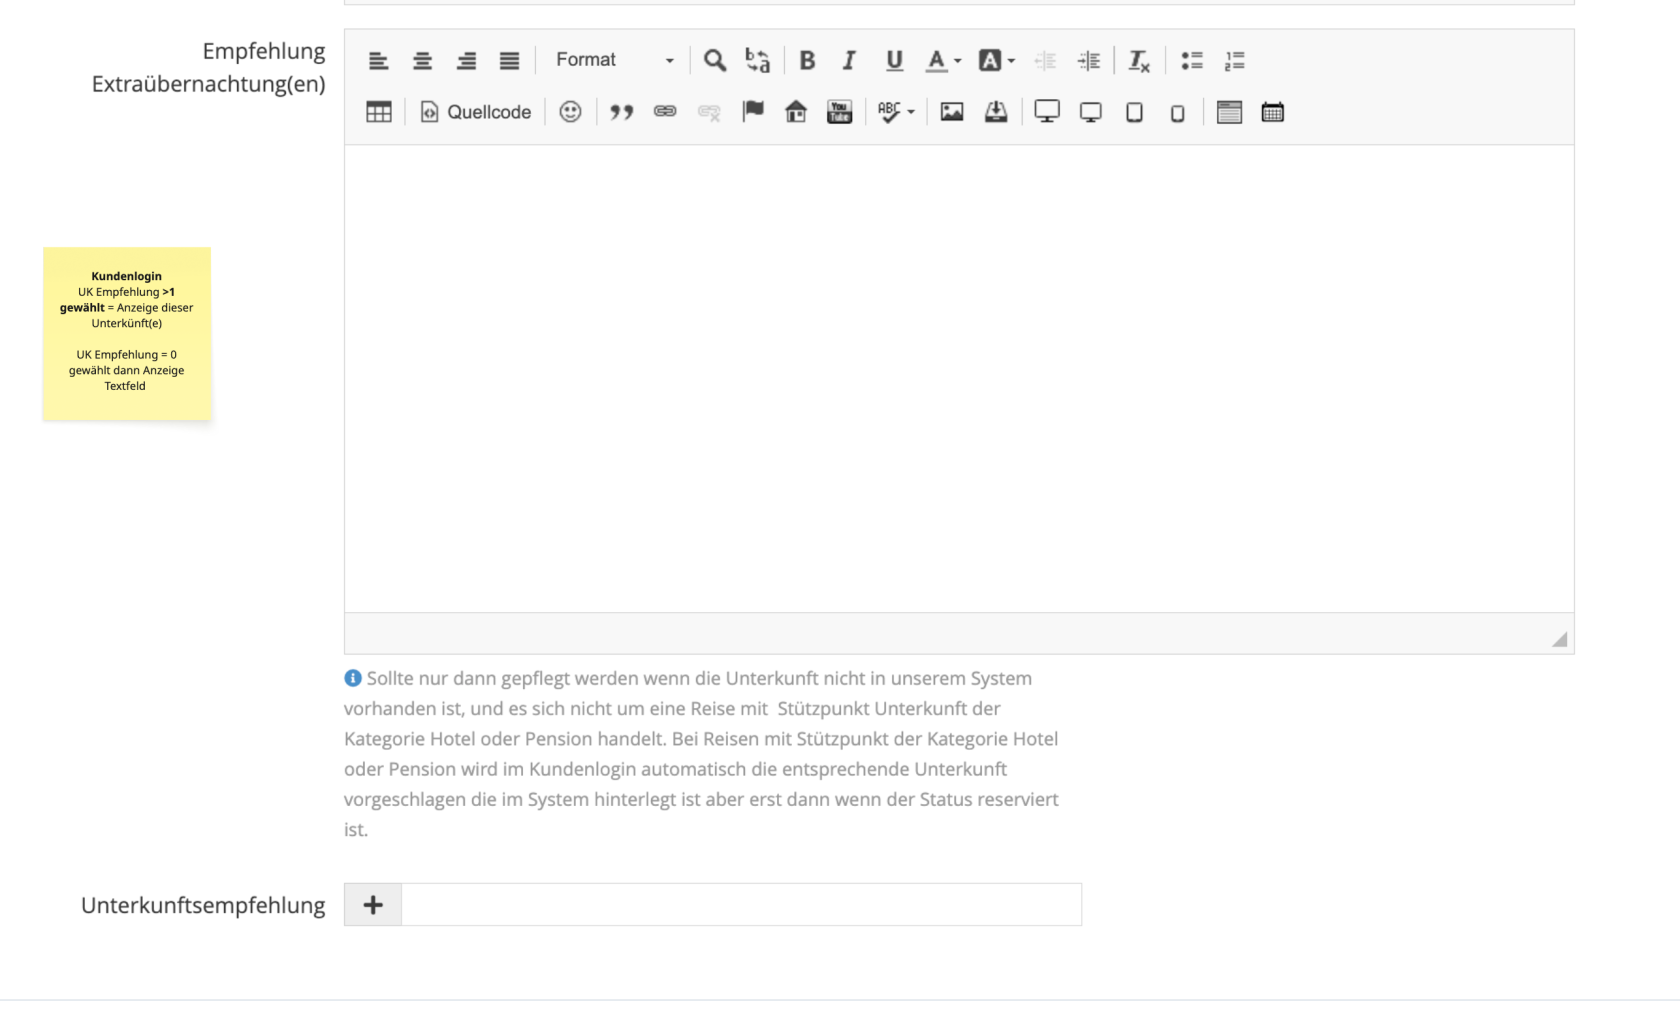
Task: Switch to Quellcode source view
Action: click(x=476, y=112)
